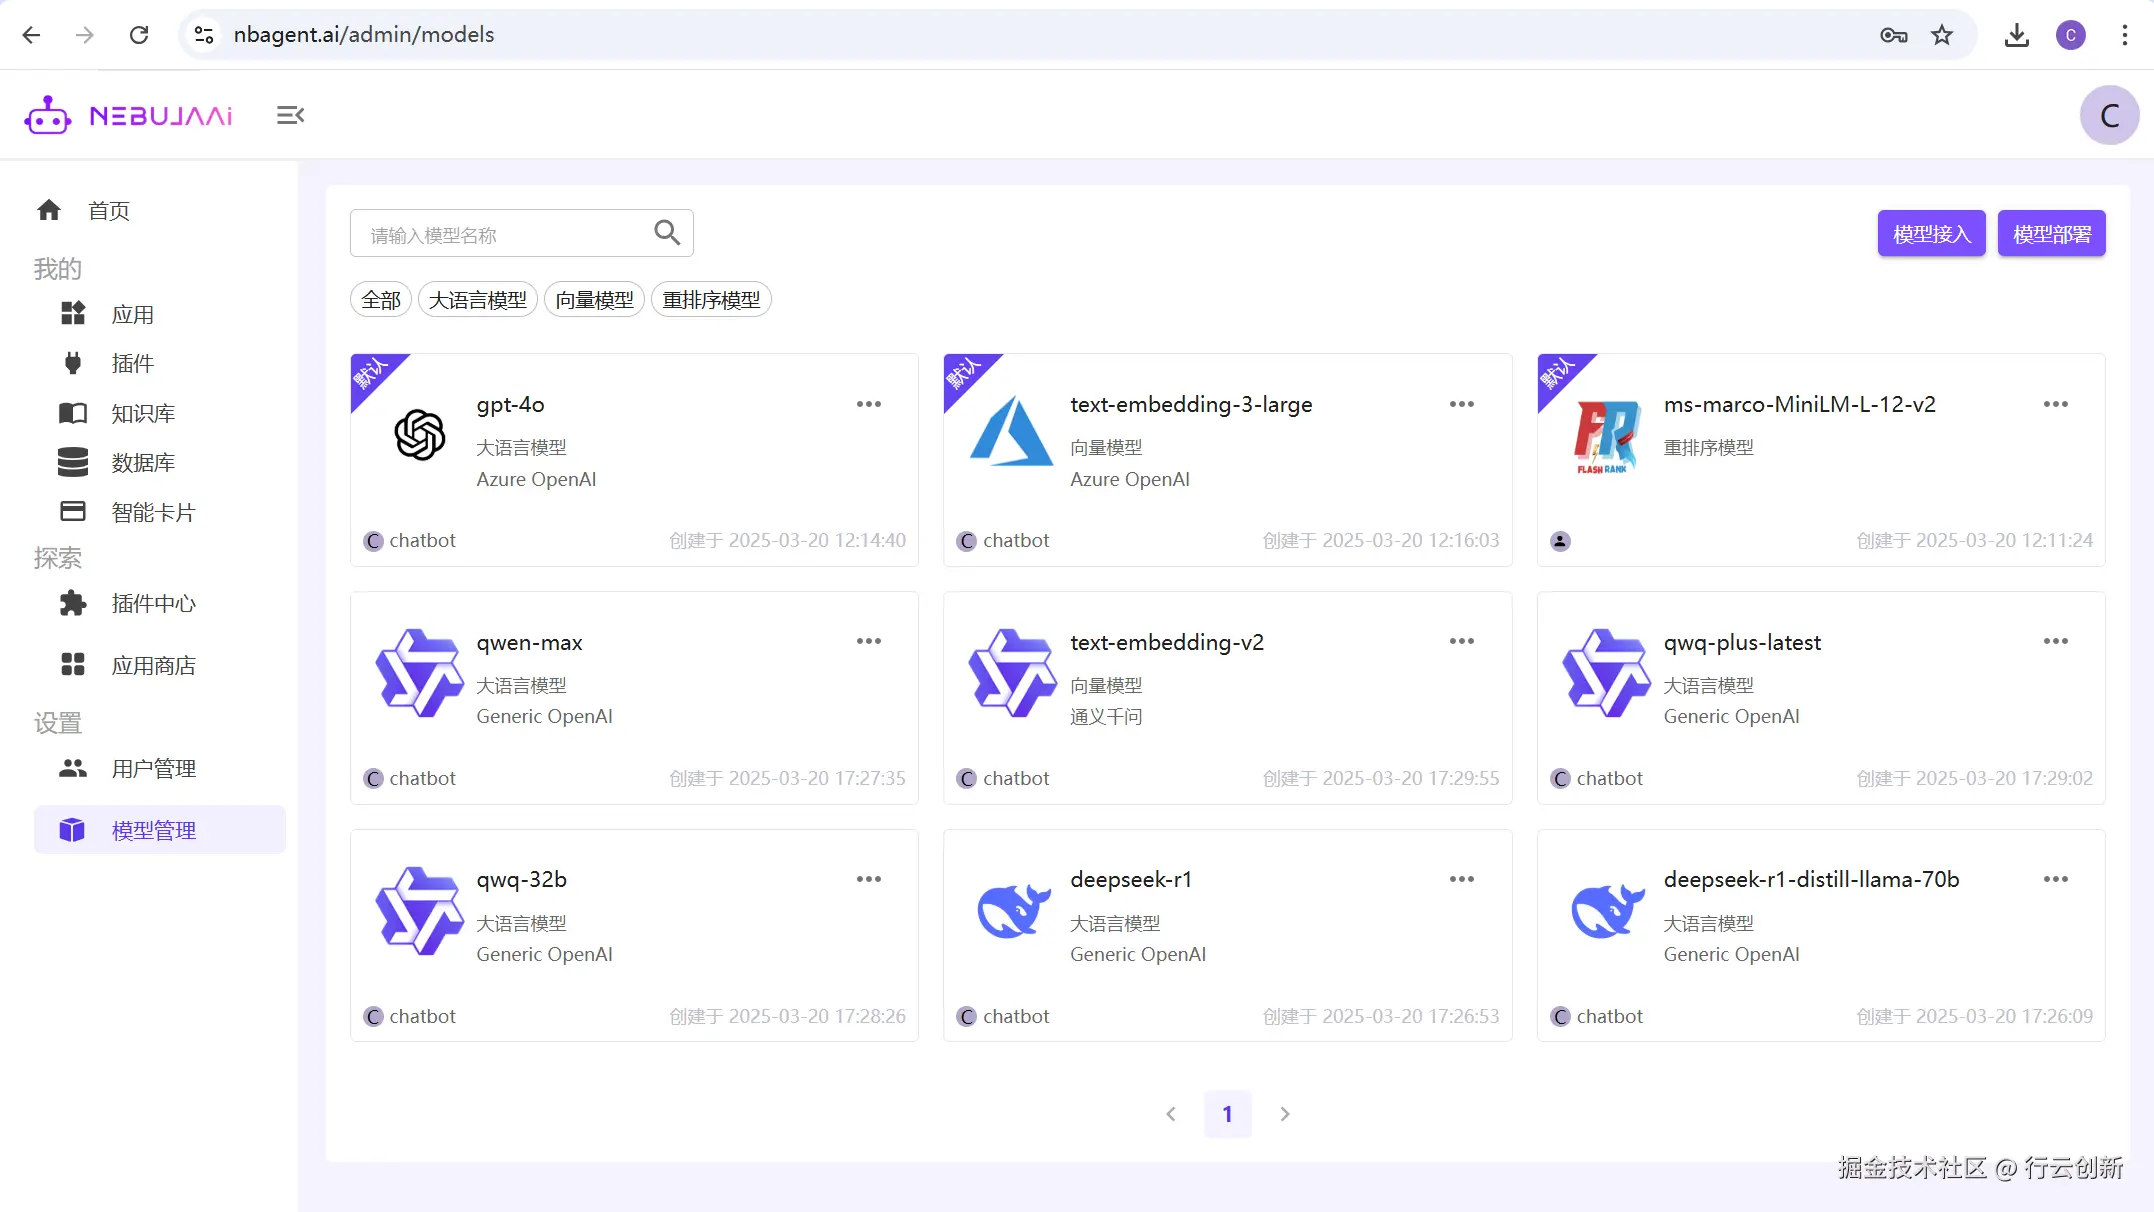Collapse the sidebar using the menu fold icon

click(x=290, y=116)
